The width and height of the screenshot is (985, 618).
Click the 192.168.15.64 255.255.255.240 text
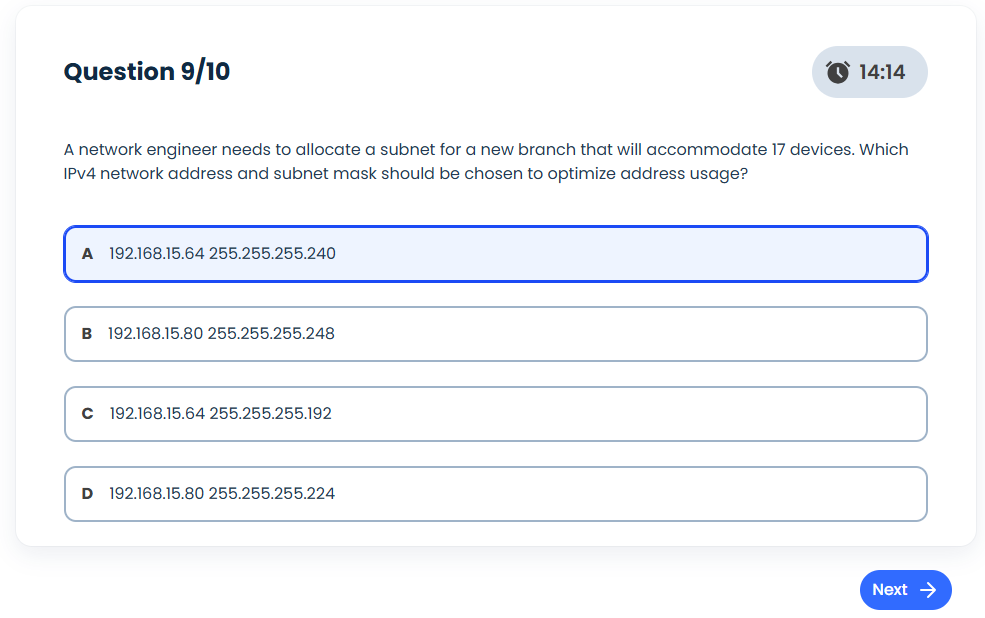(x=222, y=254)
